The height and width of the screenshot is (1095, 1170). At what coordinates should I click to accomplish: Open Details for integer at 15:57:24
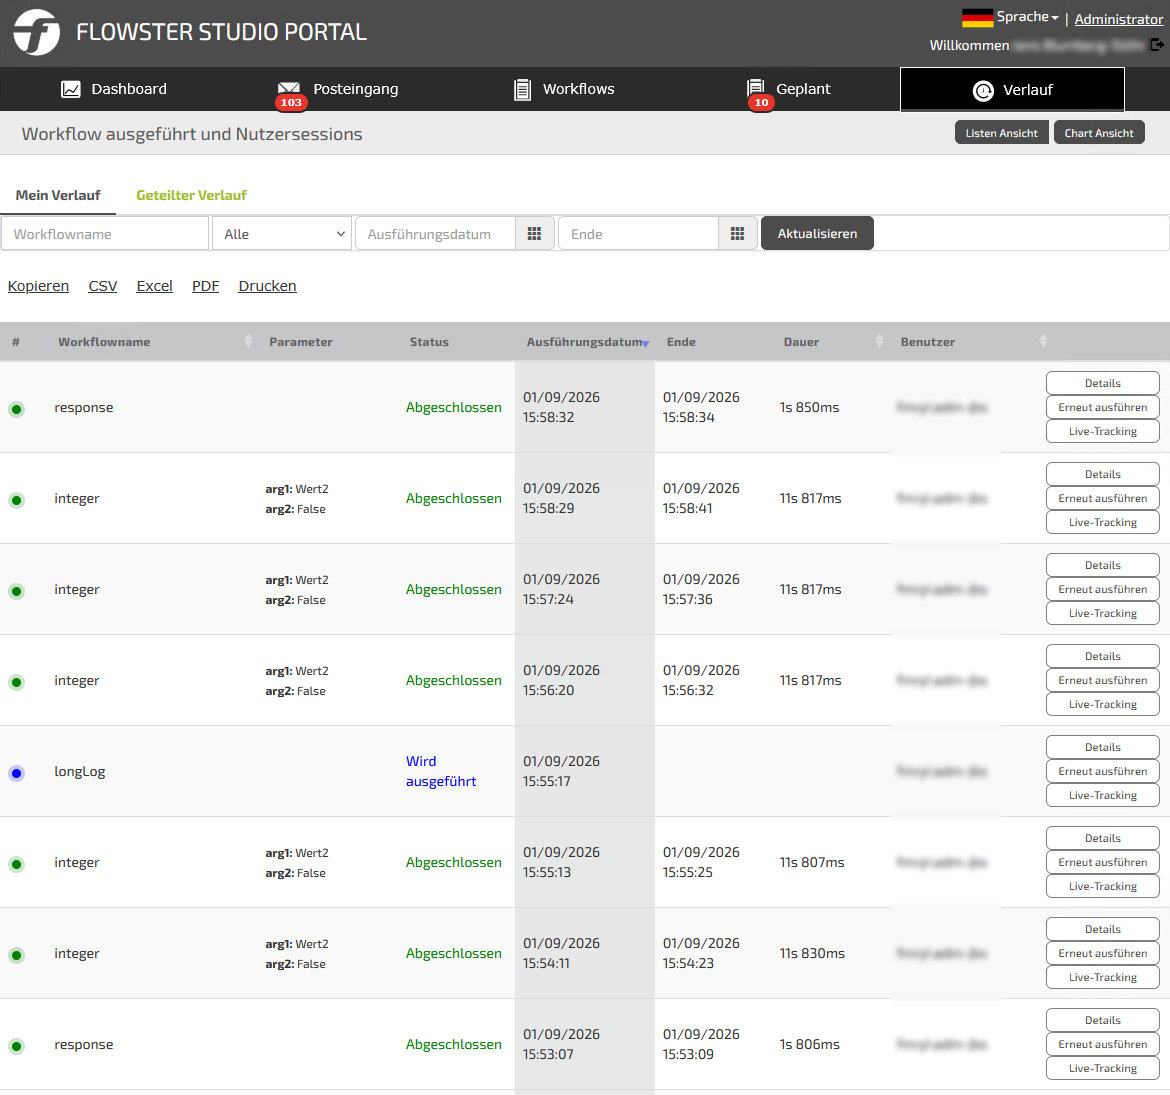click(1103, 565)
